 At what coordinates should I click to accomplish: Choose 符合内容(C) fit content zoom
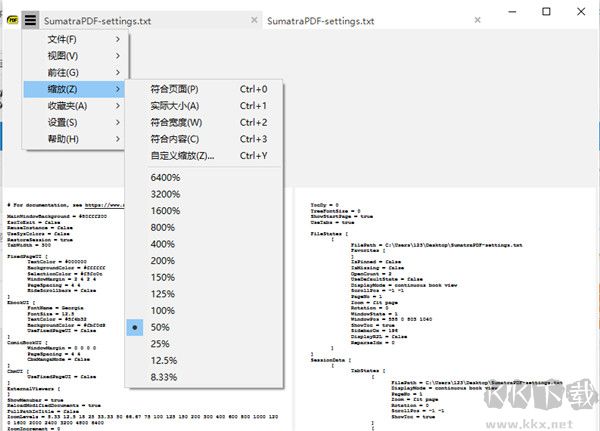point(204,139)
